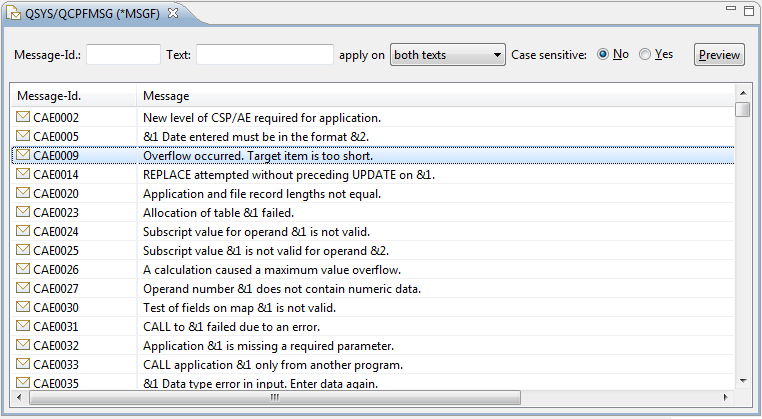Sort by the Message-Id. column header

73,96
